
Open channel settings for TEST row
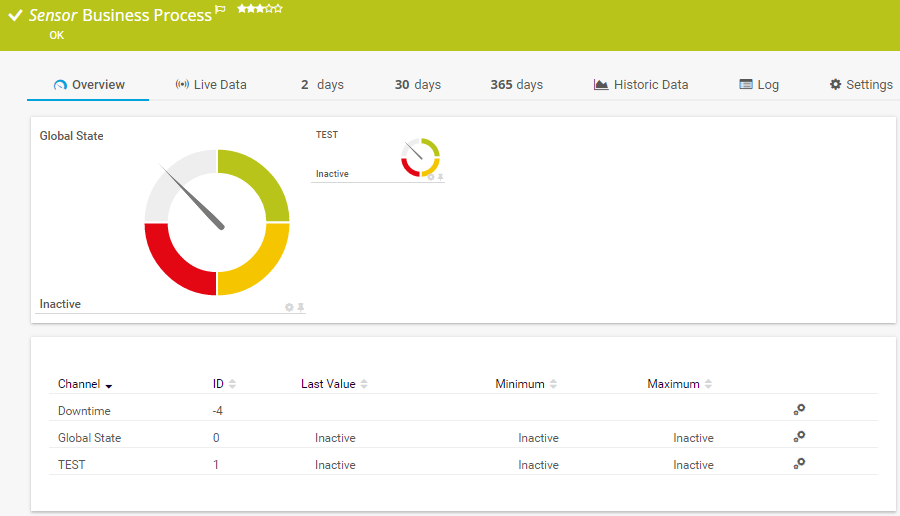[x=798, y=463]
